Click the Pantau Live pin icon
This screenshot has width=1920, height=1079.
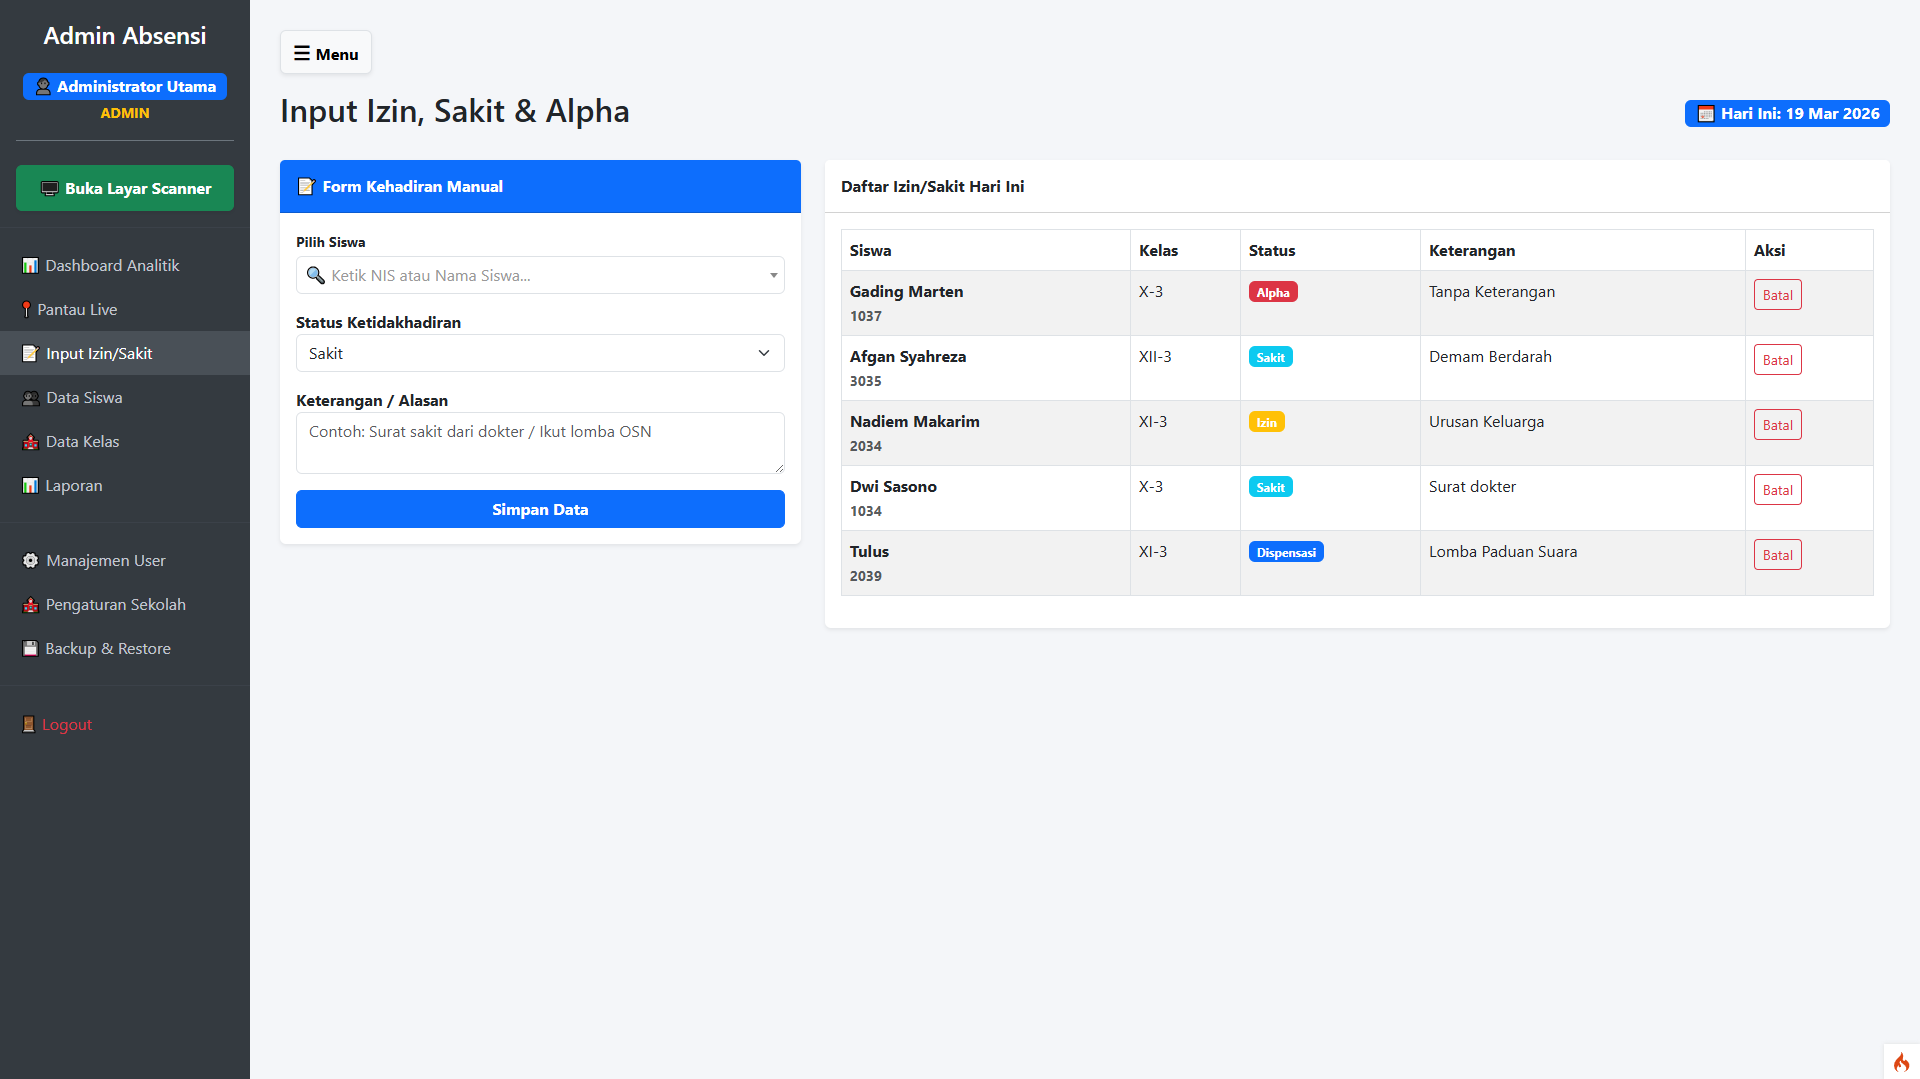click(26, 310)
